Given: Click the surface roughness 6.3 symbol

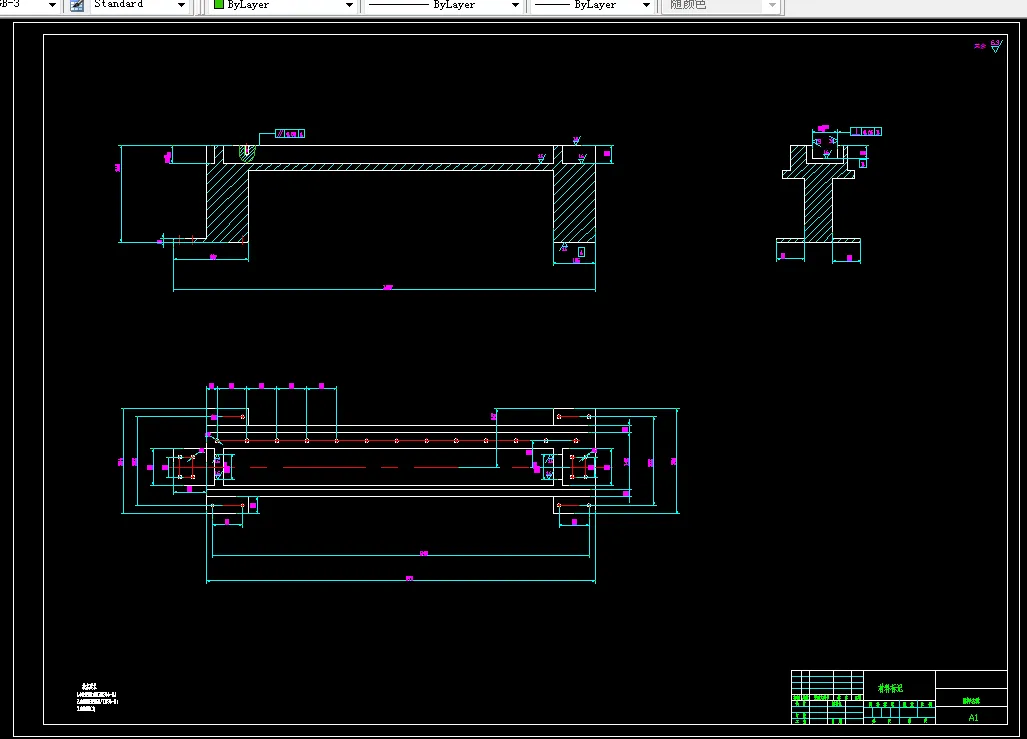Looking at the screenshot, I should (996, 46).
